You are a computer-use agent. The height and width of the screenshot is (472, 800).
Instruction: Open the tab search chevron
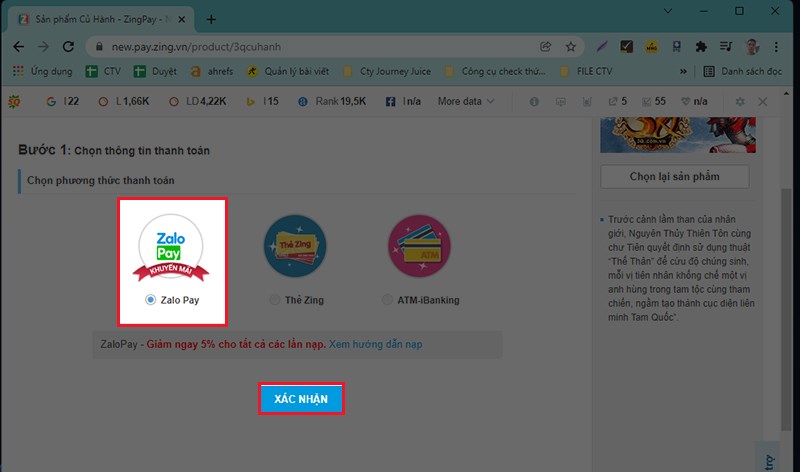(x=667, y=11)
